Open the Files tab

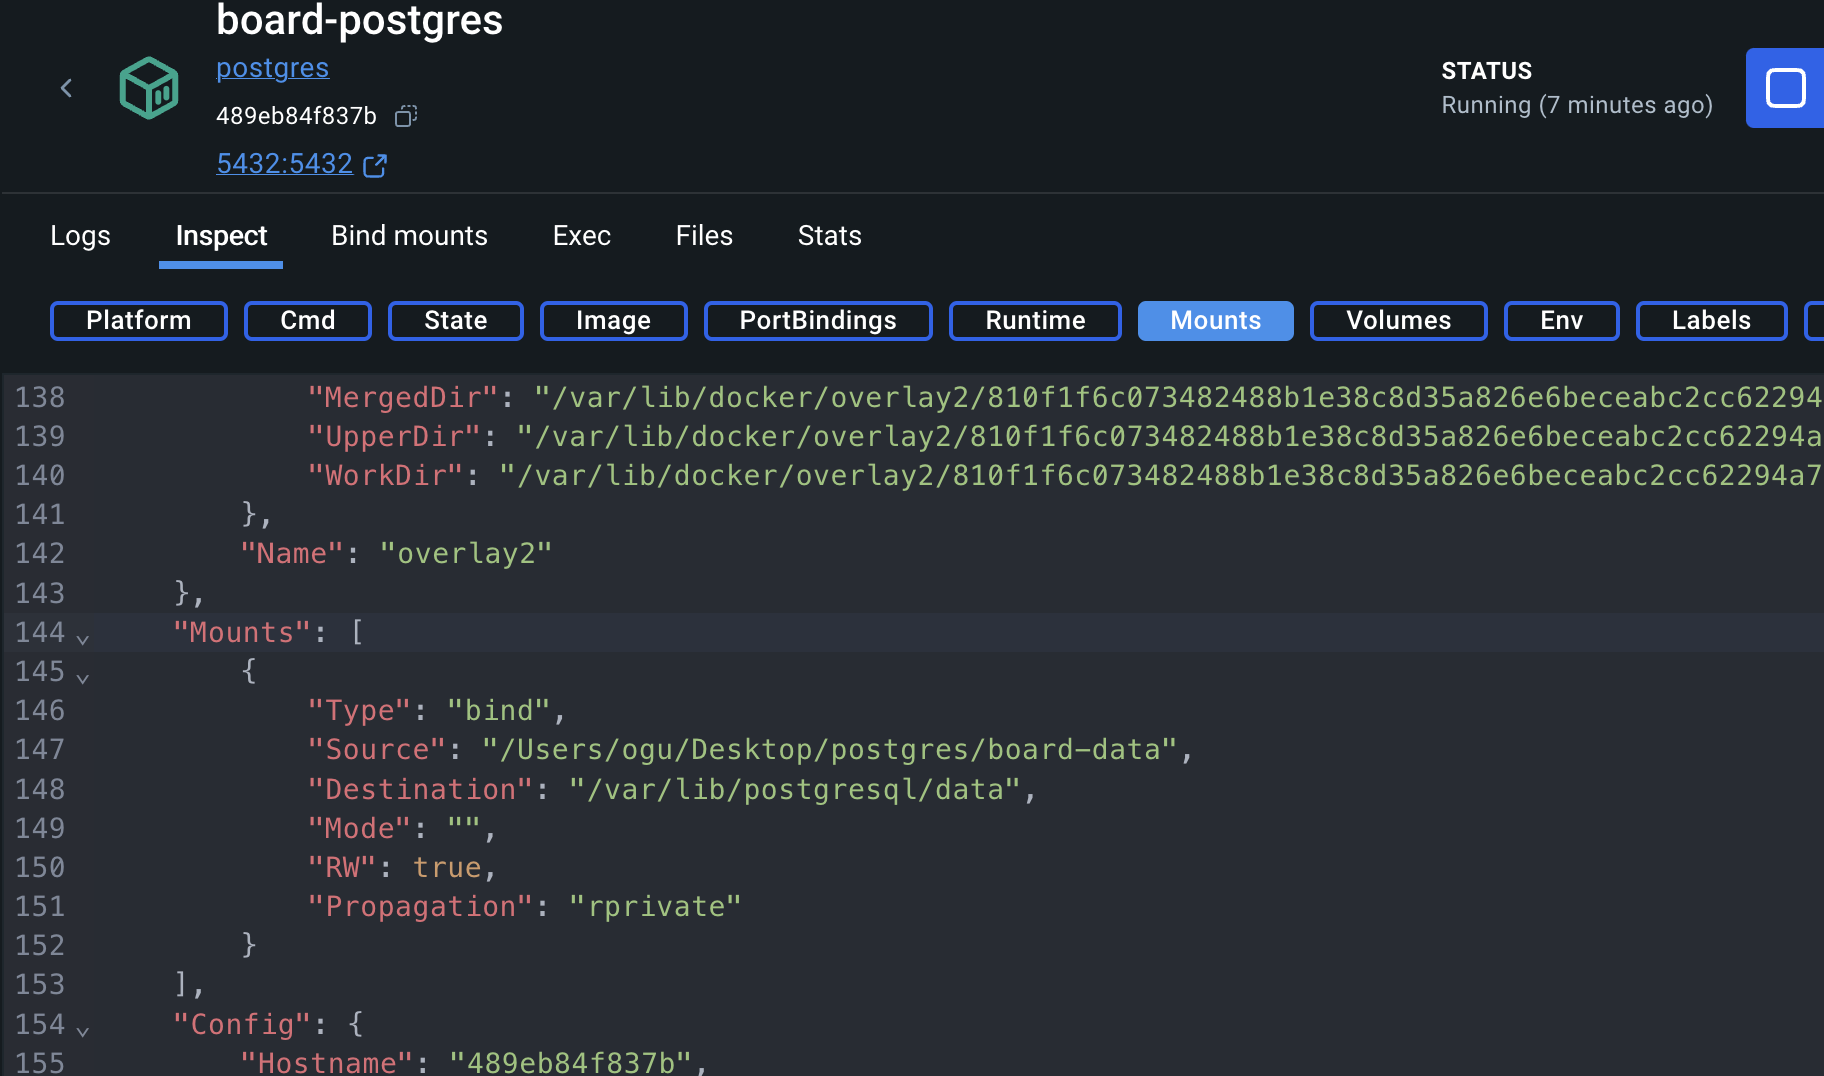(704, 236)
